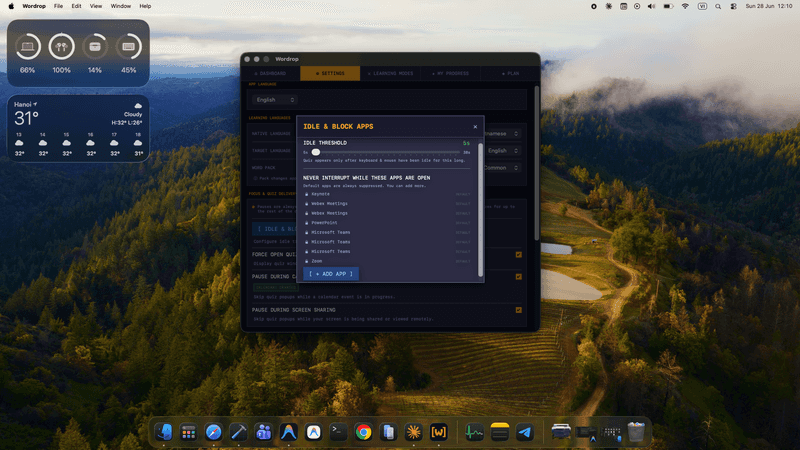Viewport: 800px width, 450px height.
Task: Click the Hanoi weather widget
Action: (x=78, y=129)
